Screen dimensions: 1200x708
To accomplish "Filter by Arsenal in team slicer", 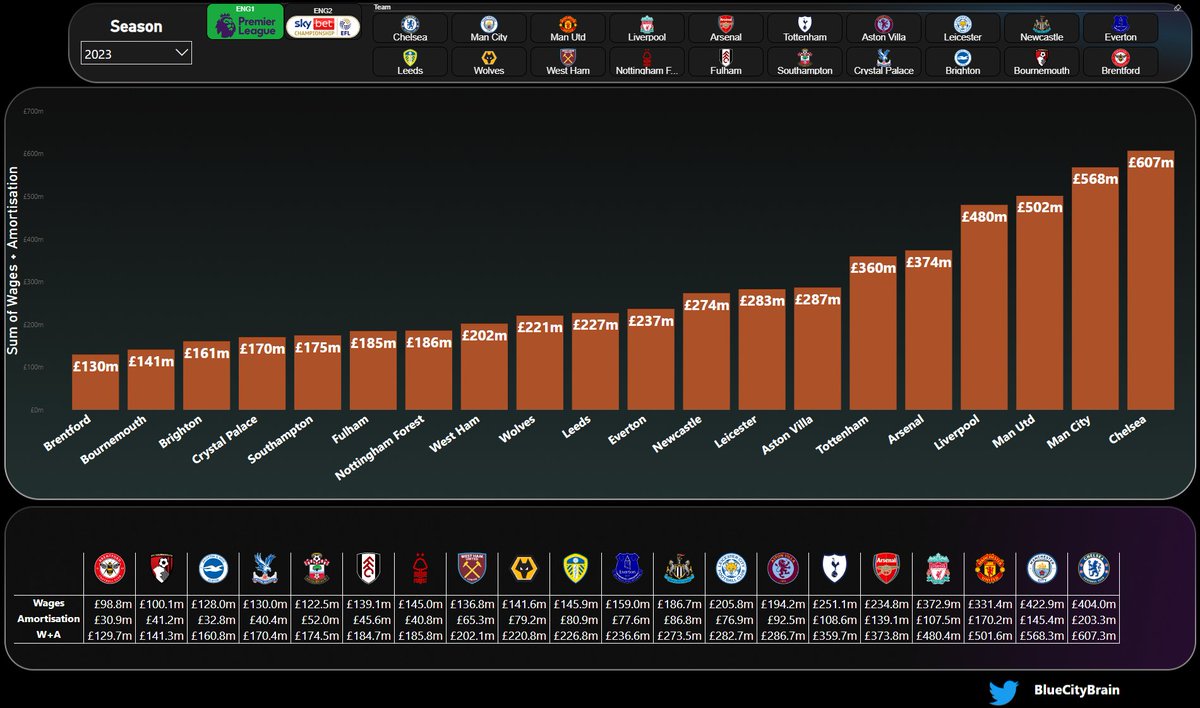I will point(726,28).
